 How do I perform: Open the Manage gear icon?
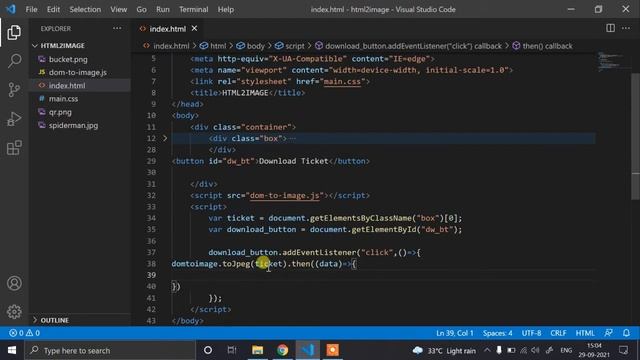coord(14,312)
